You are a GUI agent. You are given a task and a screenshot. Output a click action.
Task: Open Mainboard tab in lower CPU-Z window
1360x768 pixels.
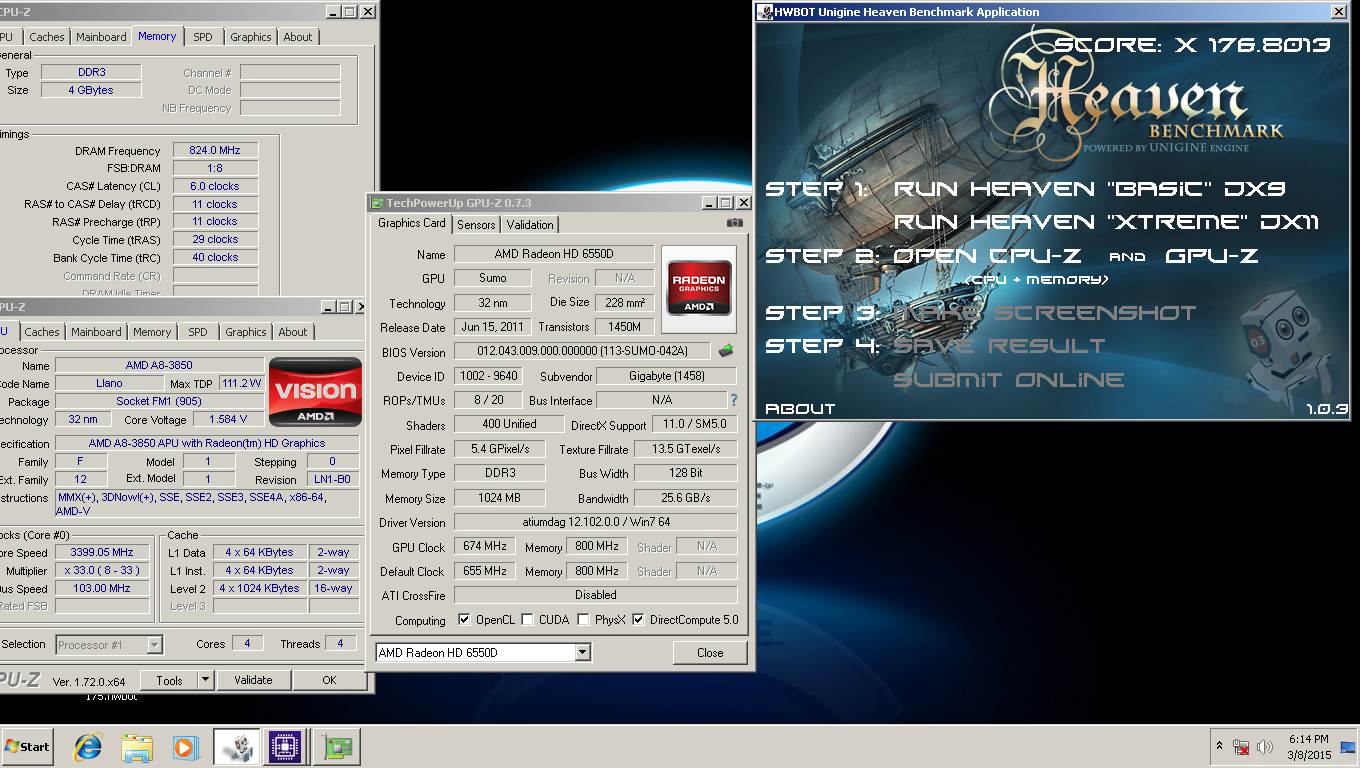pyautogui.click(x=96, y=332)
